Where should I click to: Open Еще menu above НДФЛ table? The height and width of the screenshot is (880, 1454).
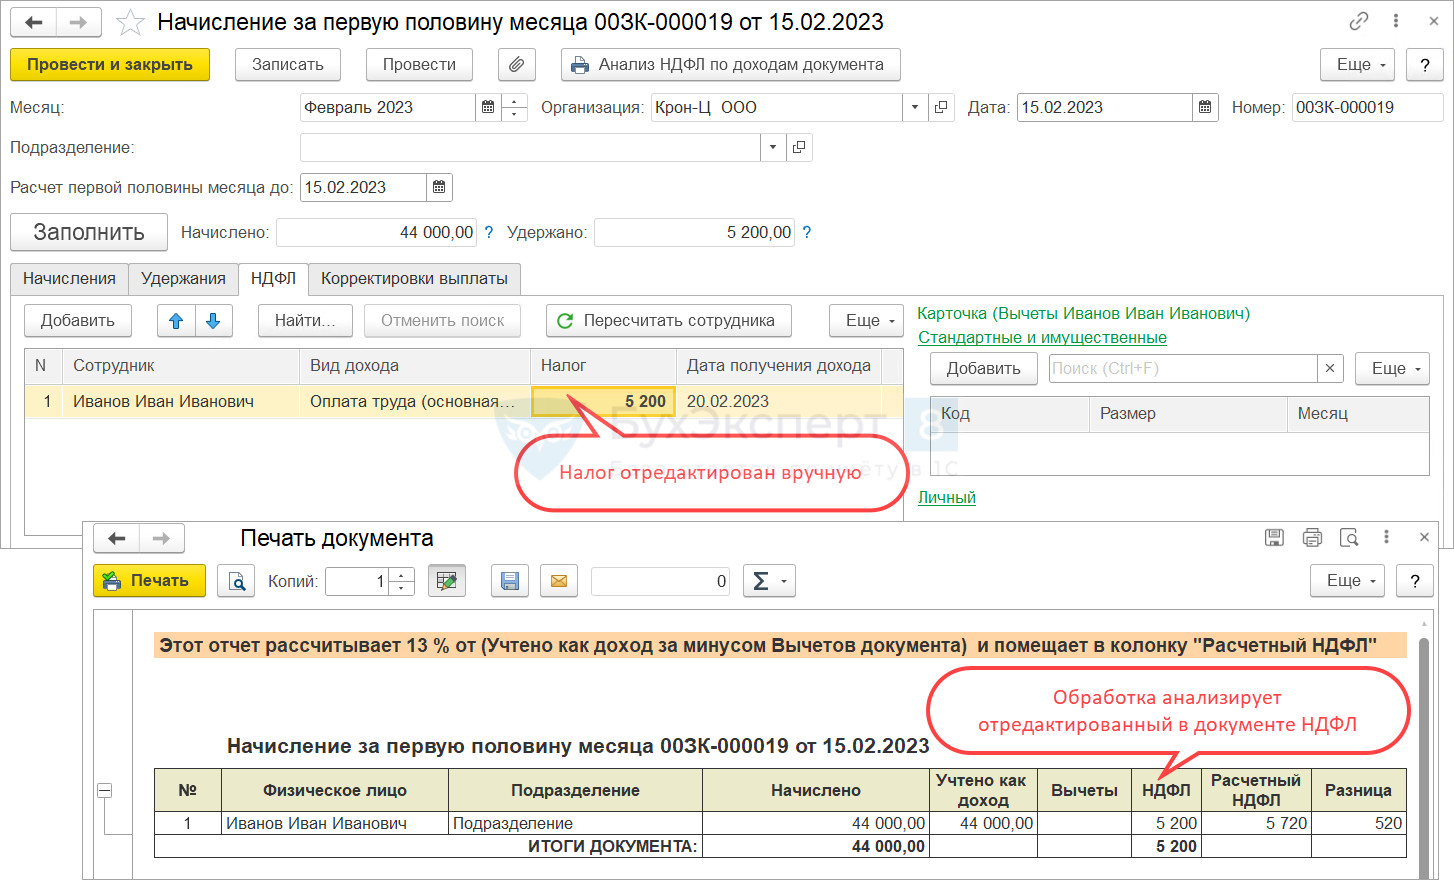point(866,321)
